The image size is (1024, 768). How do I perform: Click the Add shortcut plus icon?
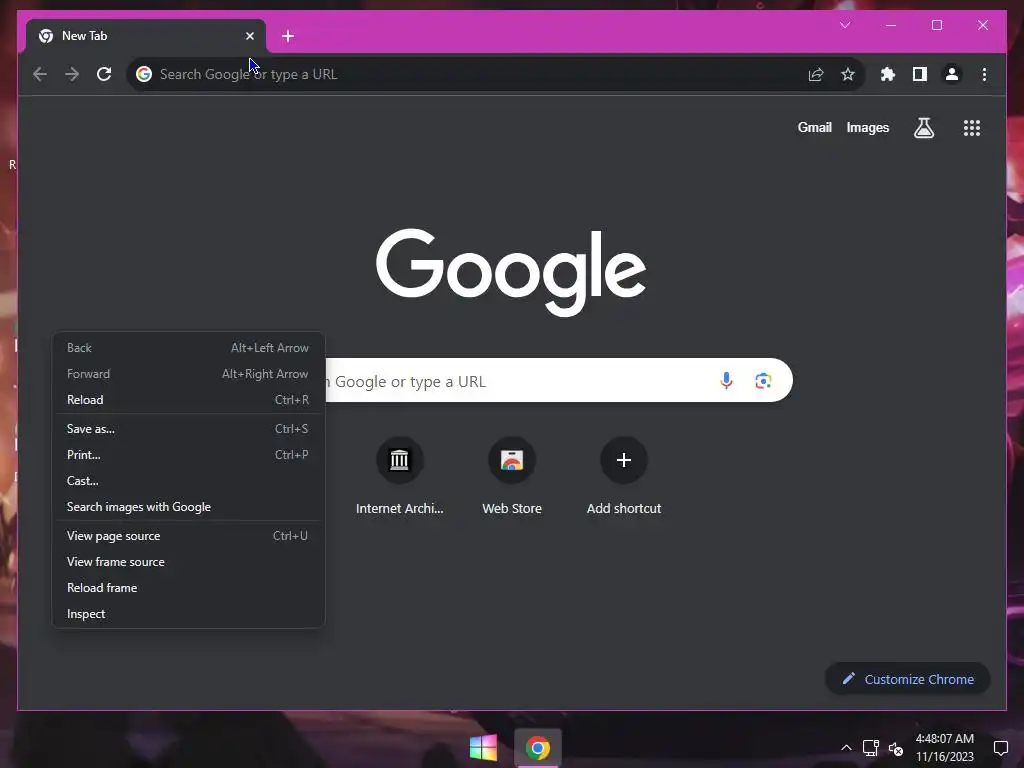(624, 460)
